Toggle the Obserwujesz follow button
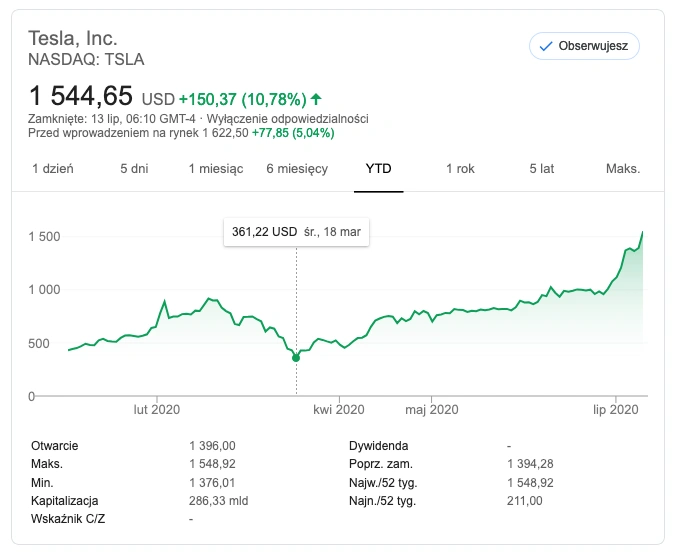Viewport: 673px width, 553px height. pyautogui.click(x=584, y=46)
